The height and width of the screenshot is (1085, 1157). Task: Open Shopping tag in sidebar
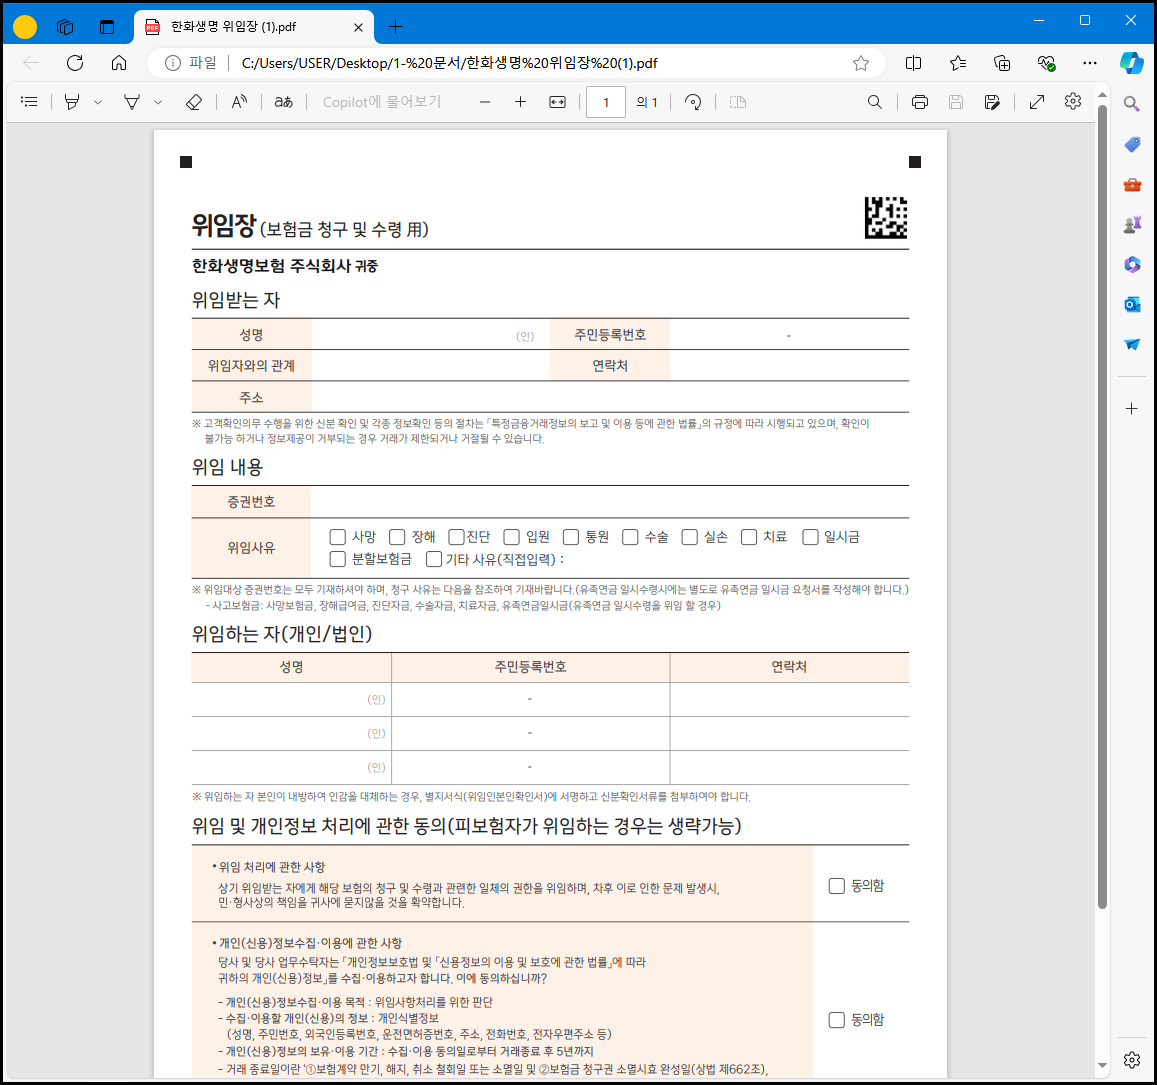1132,144
